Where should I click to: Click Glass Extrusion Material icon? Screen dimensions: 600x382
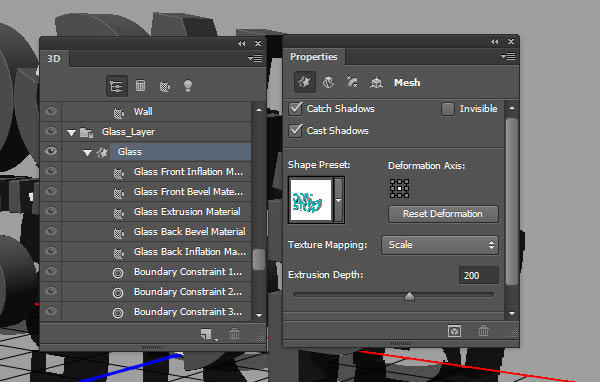pos(119,212)
